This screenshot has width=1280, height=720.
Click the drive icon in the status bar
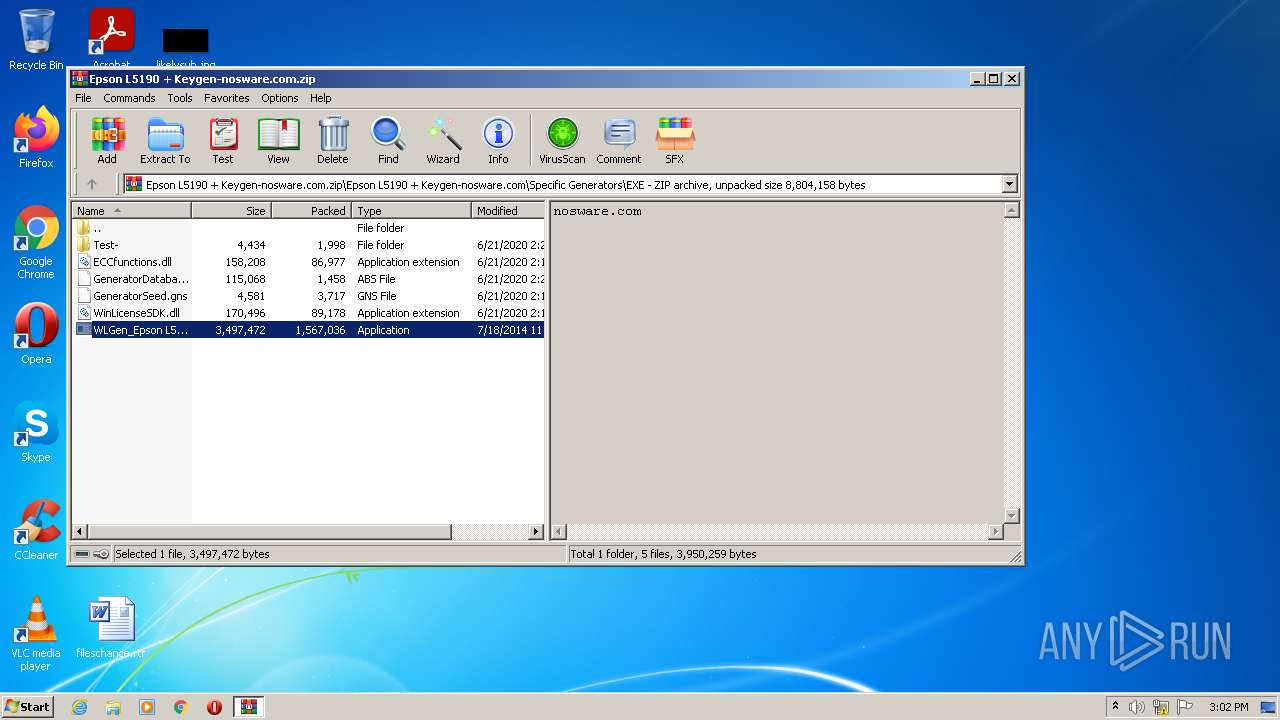click(x=82, y=554)
